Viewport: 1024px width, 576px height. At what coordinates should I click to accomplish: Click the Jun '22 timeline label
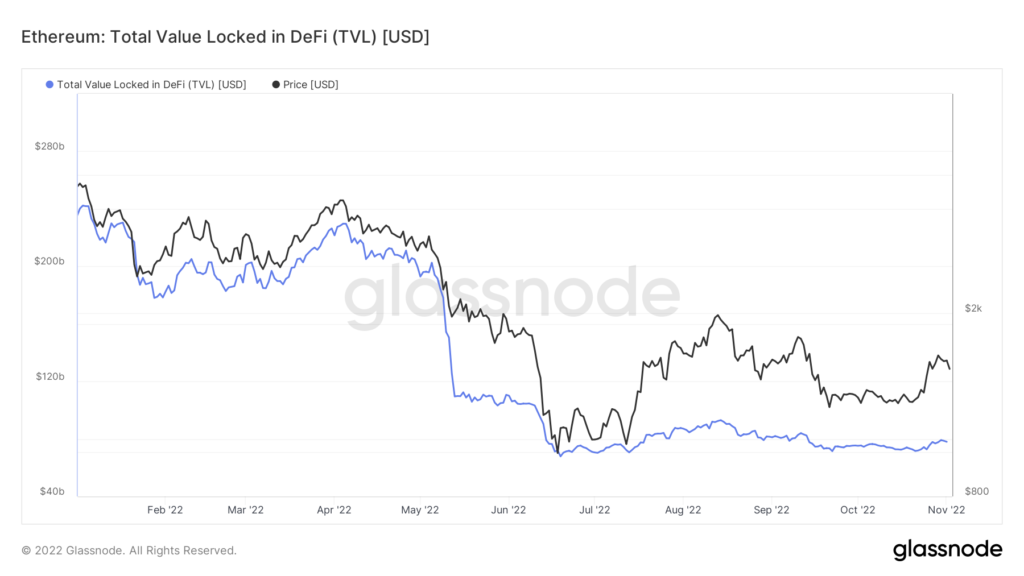509,509
